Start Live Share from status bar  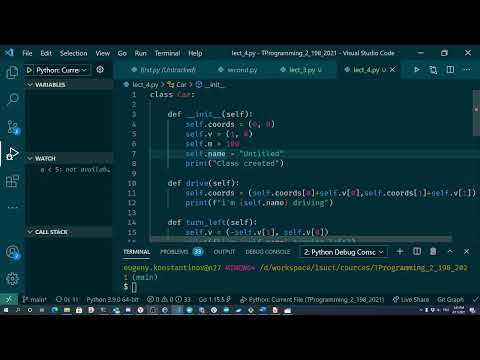(x=411, y=299)
